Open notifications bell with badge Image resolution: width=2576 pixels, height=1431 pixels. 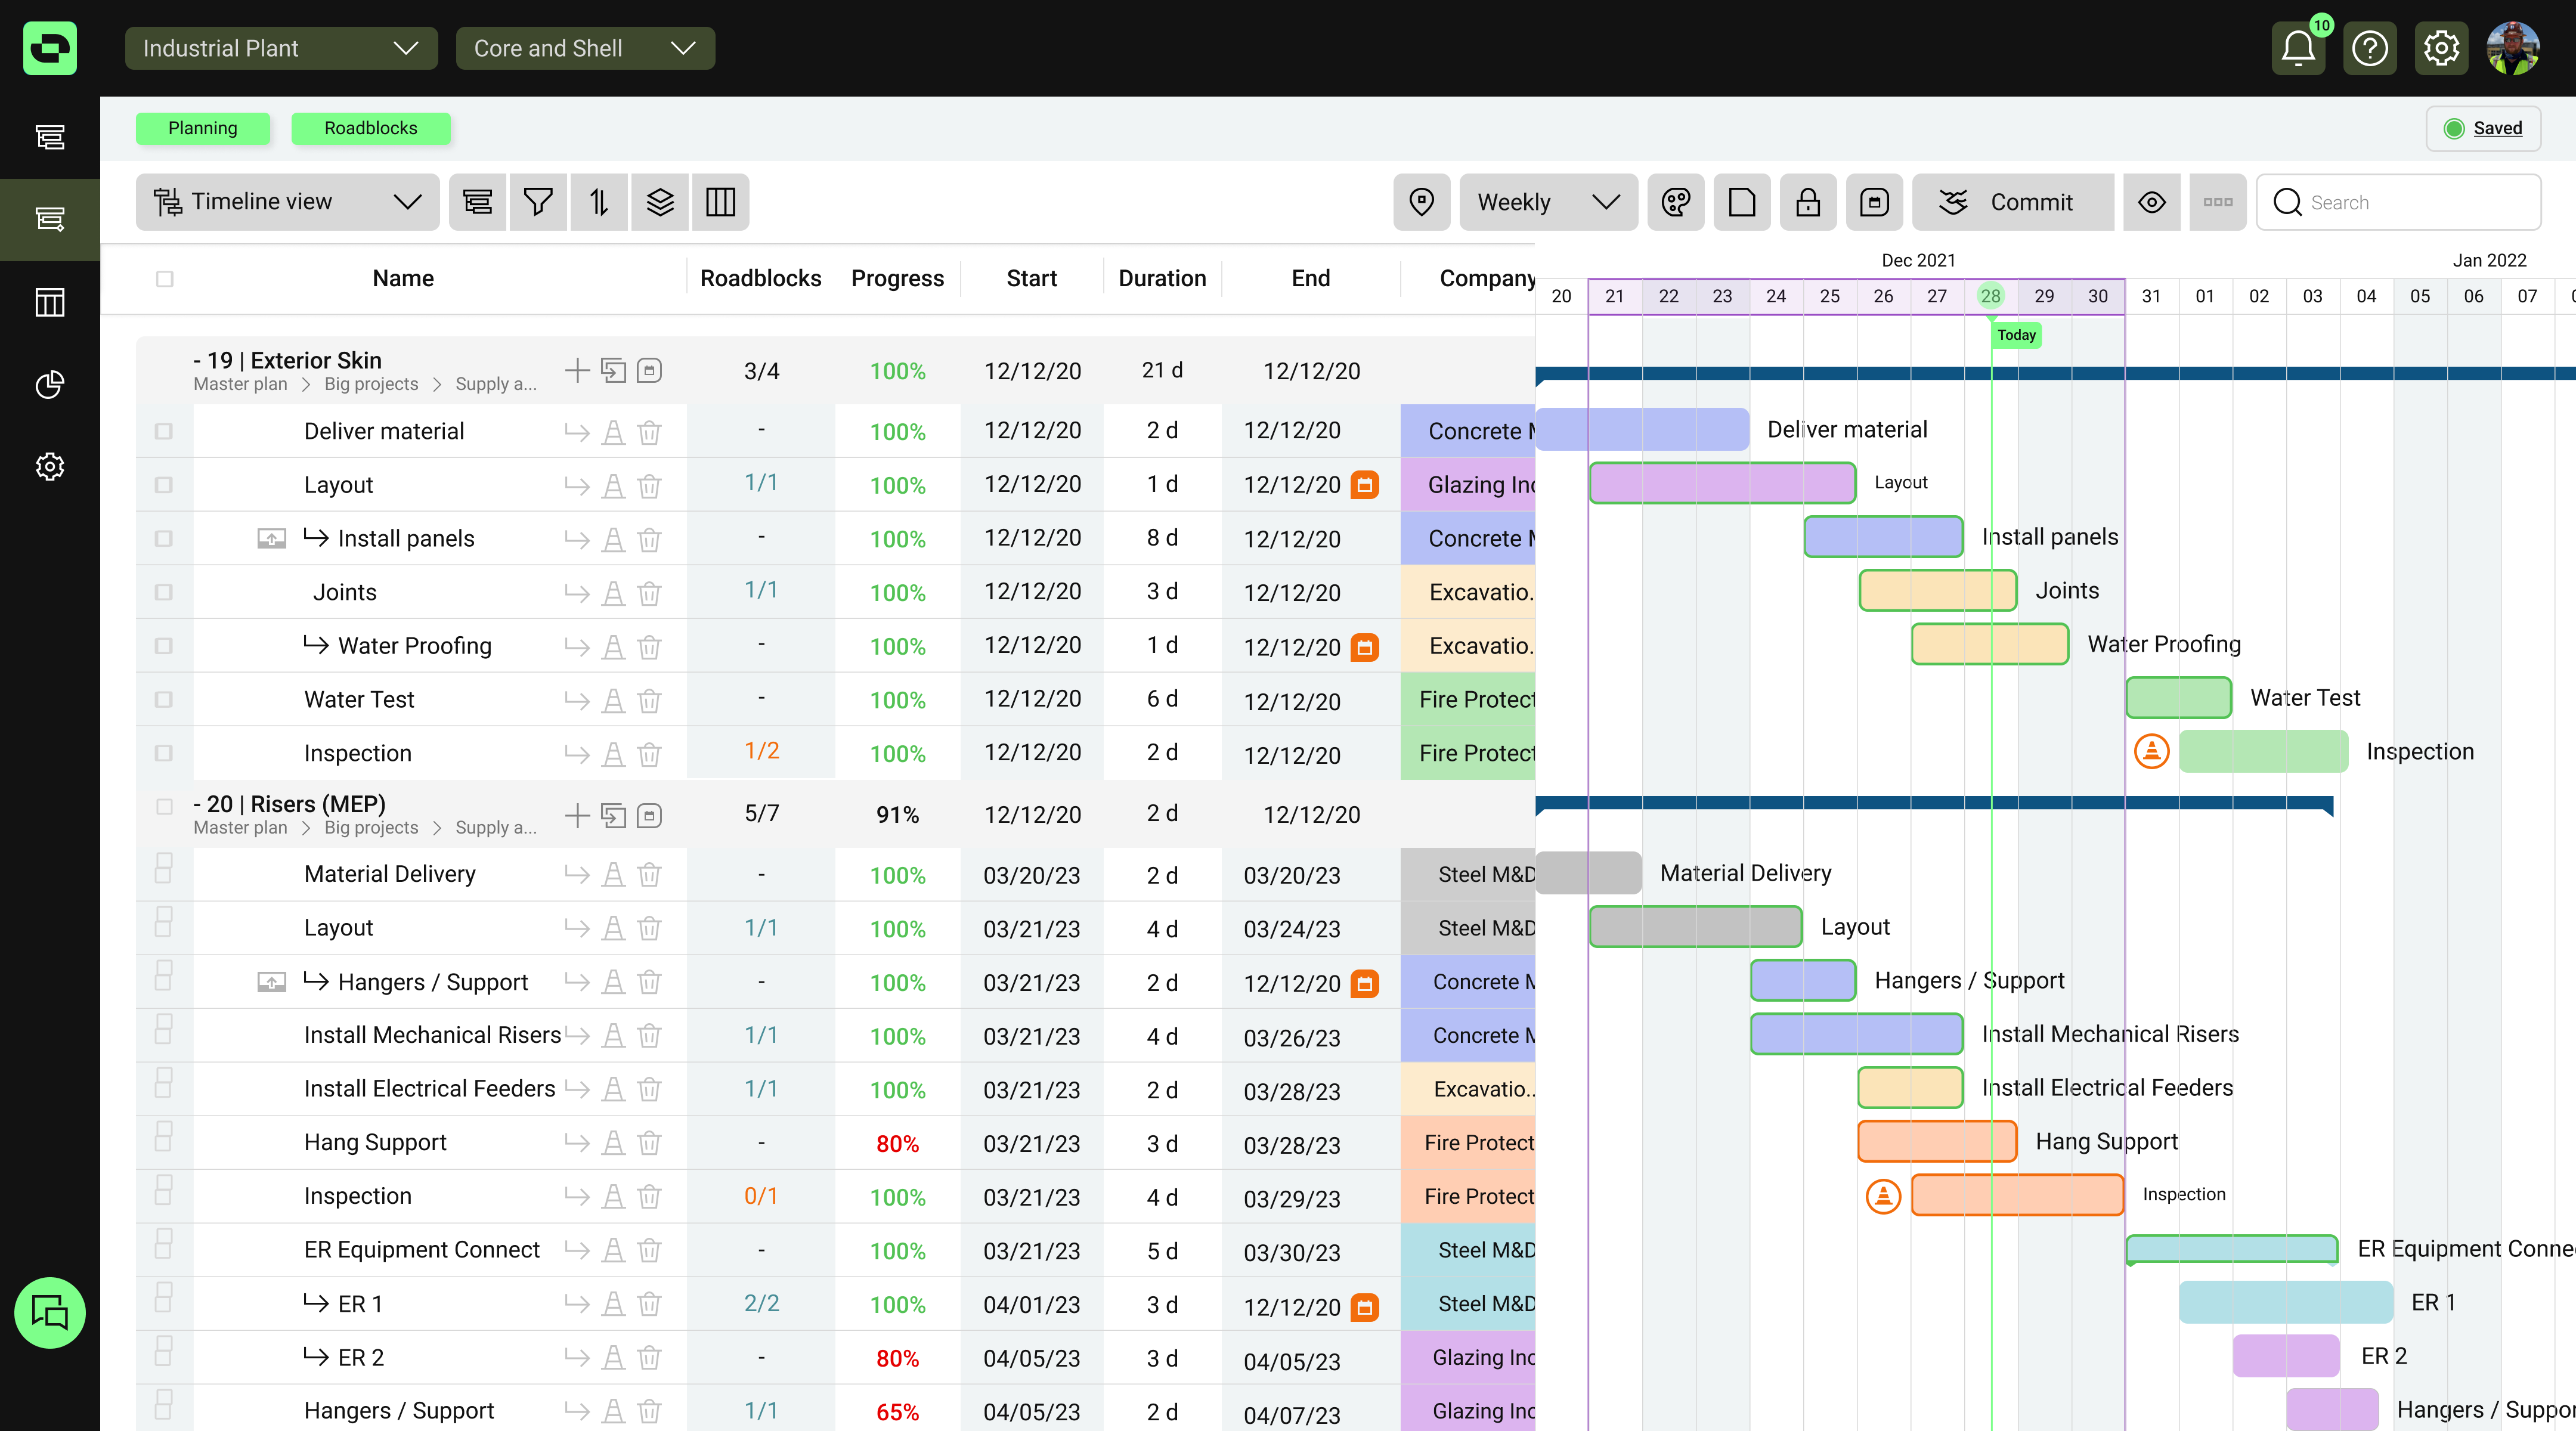pos(2298,48)
